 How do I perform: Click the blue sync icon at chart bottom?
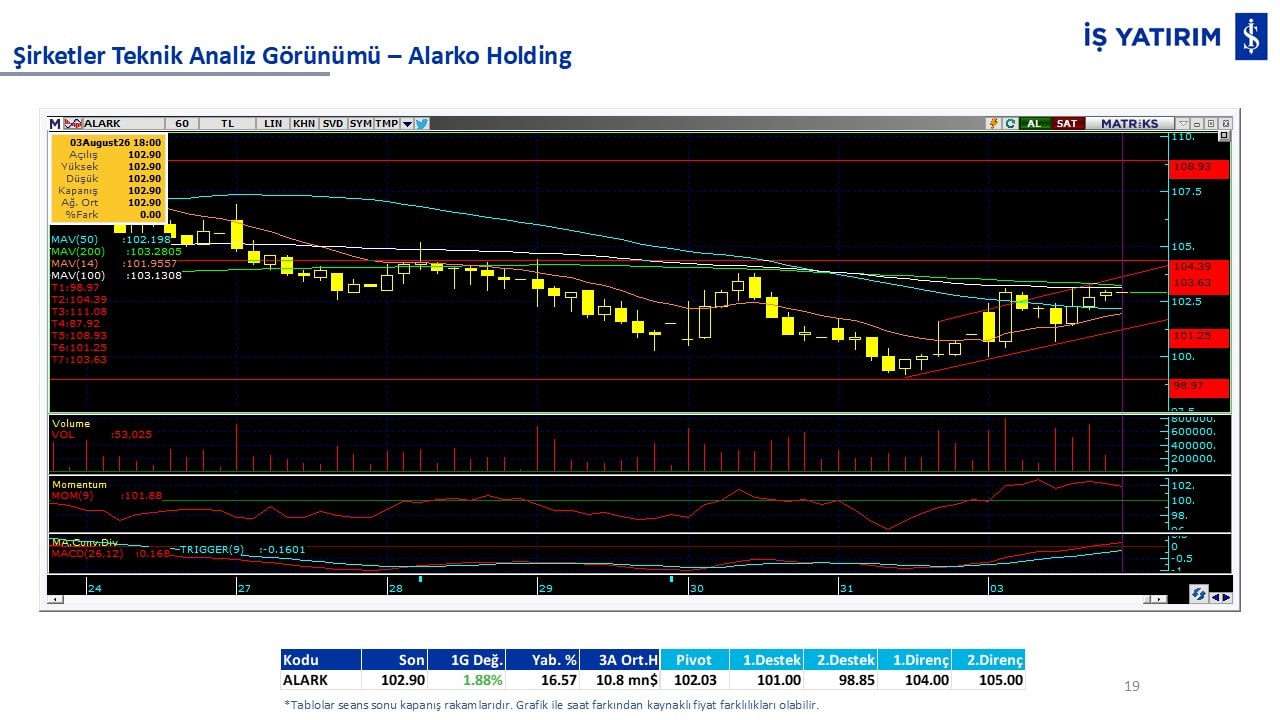click(x=1198, y=595)
